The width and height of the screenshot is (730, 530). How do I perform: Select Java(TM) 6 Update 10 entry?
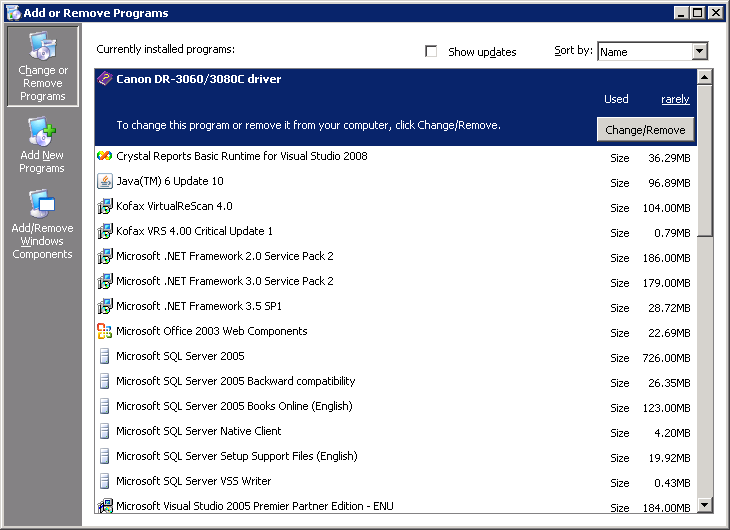(x=170, y=181)
